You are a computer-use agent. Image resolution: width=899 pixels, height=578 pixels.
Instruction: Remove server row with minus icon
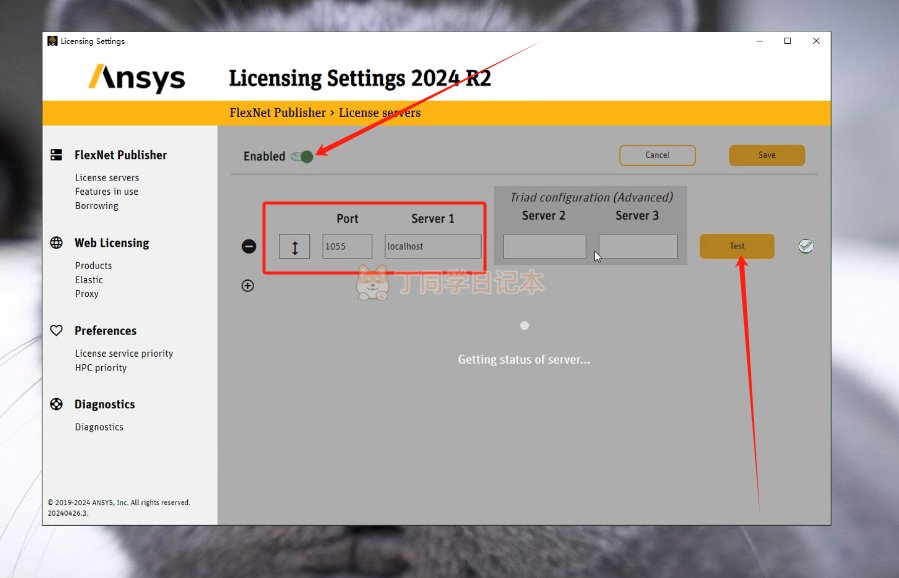pyautogui.click(x=249, y=247)
